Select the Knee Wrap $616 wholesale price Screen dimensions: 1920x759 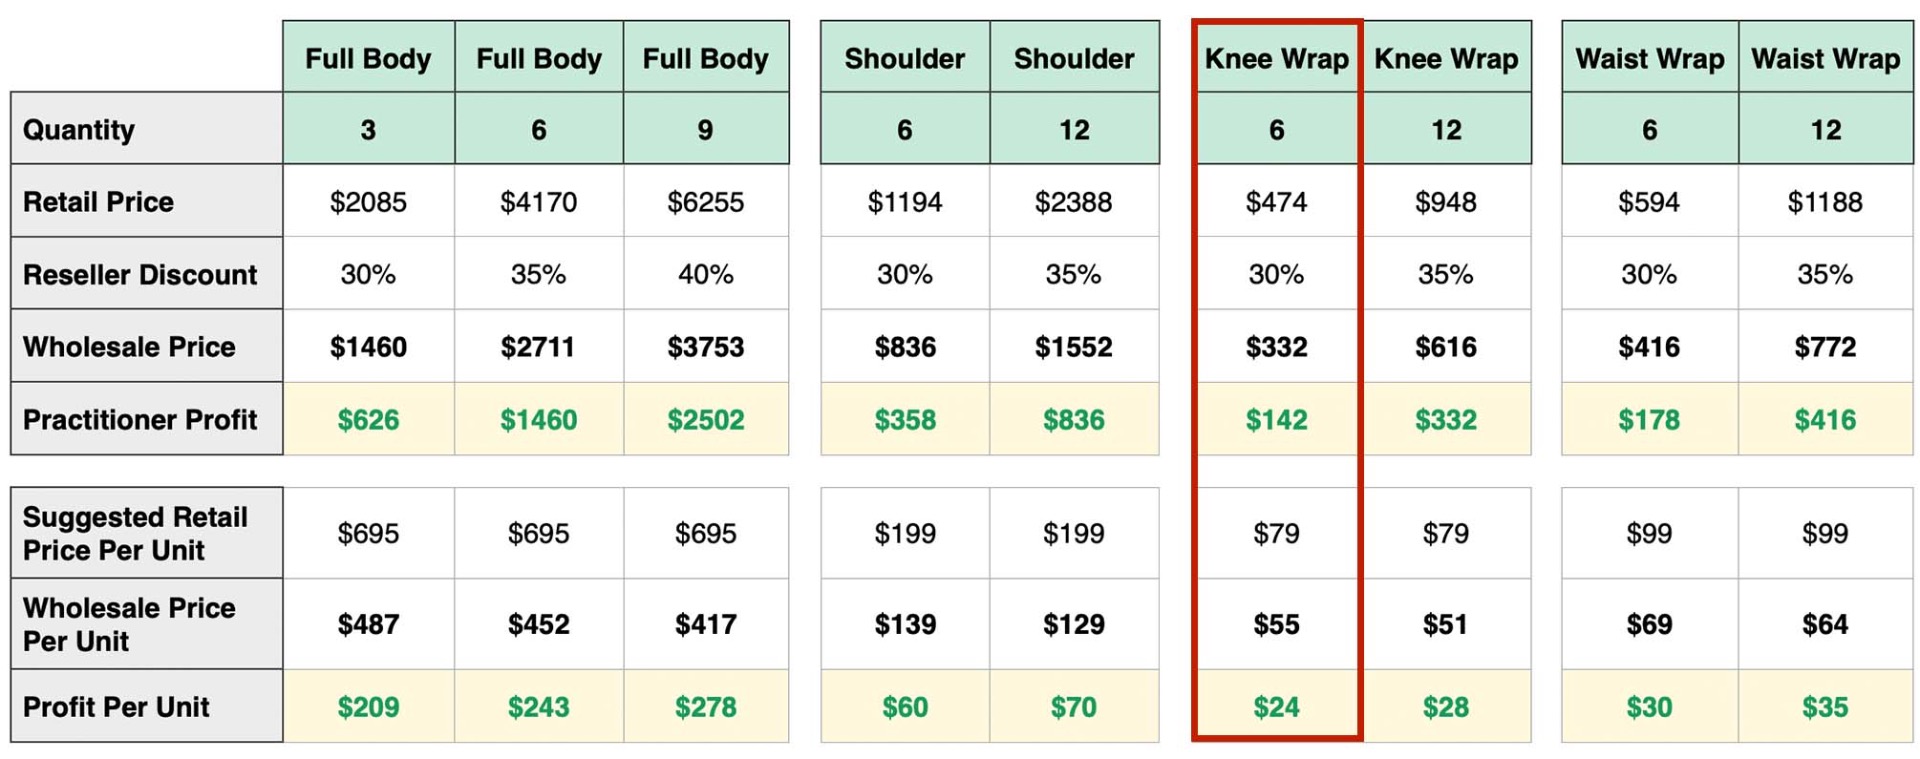(x=1446, y=346)
